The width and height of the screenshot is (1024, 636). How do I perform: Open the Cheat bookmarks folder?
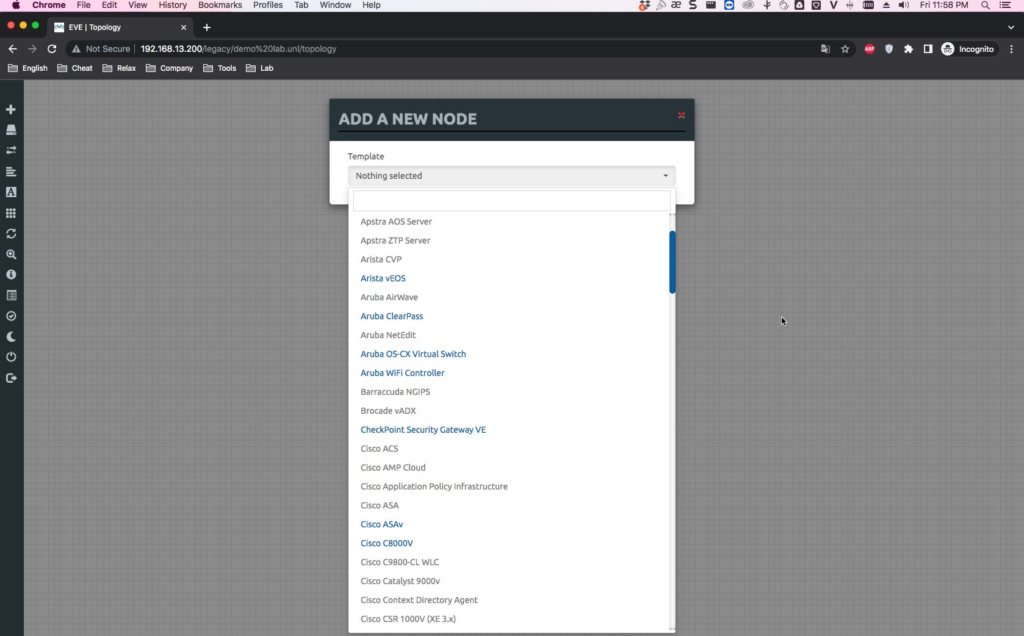point(74,68)
